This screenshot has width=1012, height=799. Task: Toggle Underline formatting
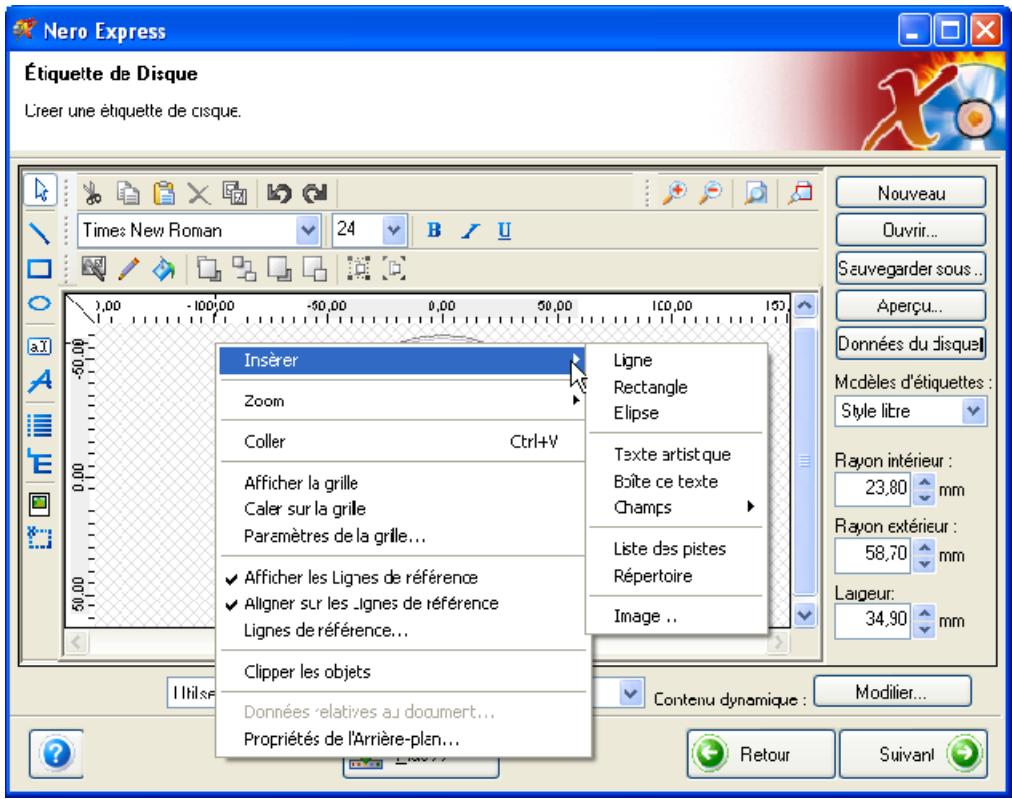click(505, 230)
